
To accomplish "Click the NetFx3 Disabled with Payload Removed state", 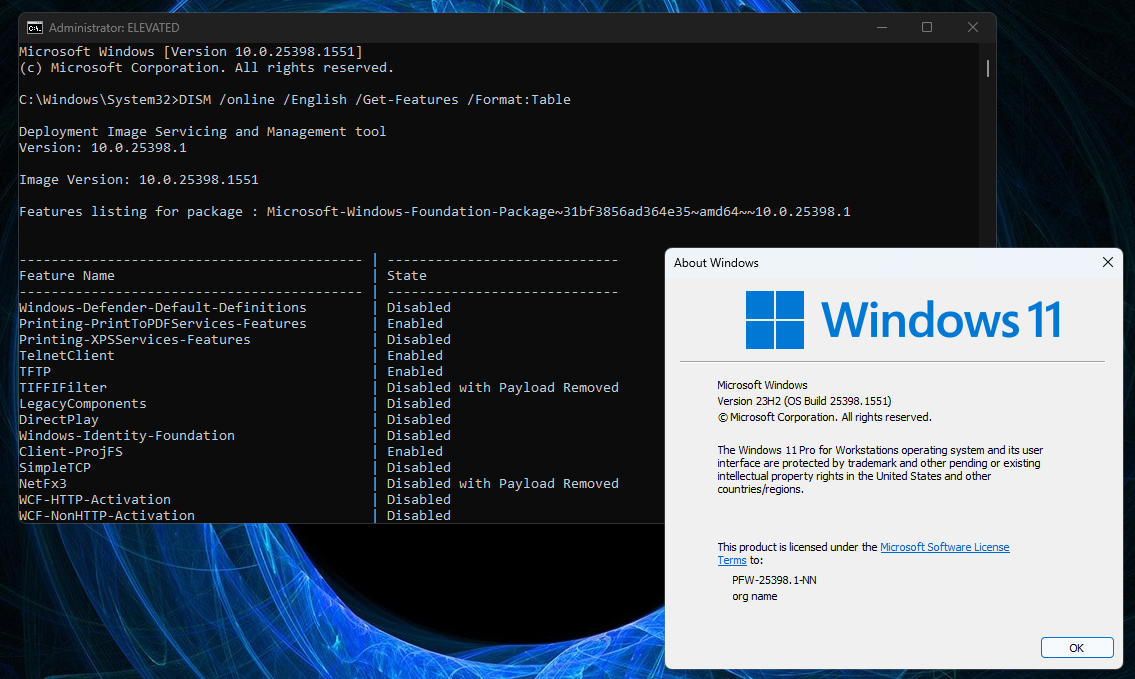I will coord(503,483).
